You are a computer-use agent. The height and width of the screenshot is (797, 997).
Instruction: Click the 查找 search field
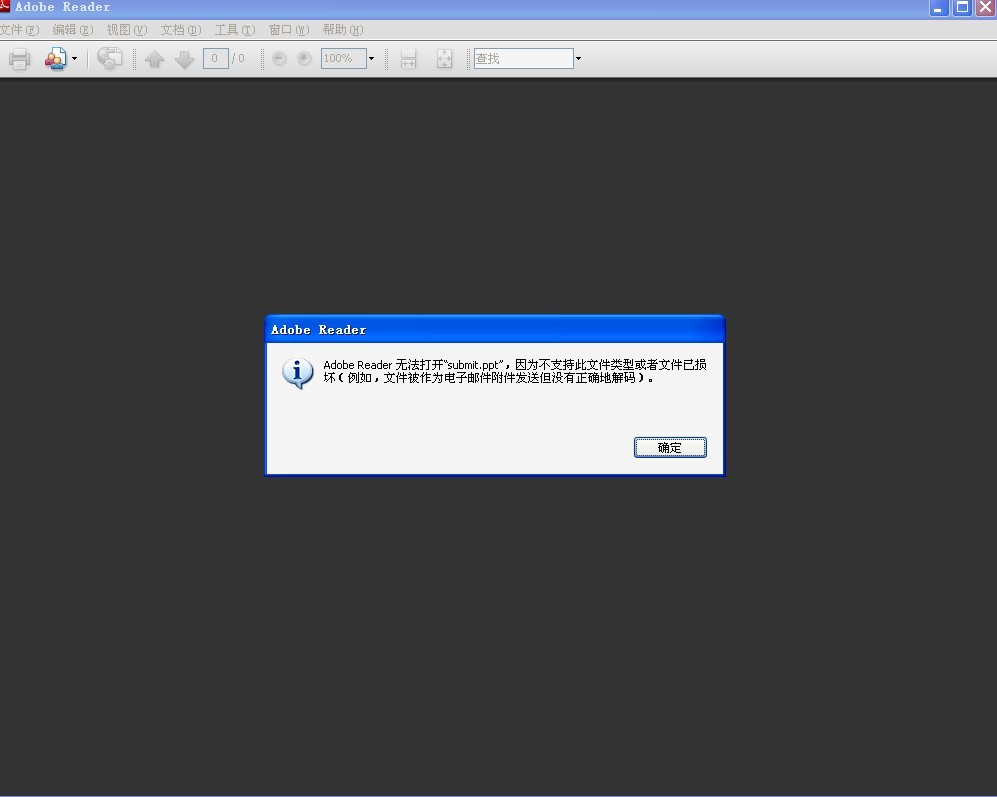(523, 59)
